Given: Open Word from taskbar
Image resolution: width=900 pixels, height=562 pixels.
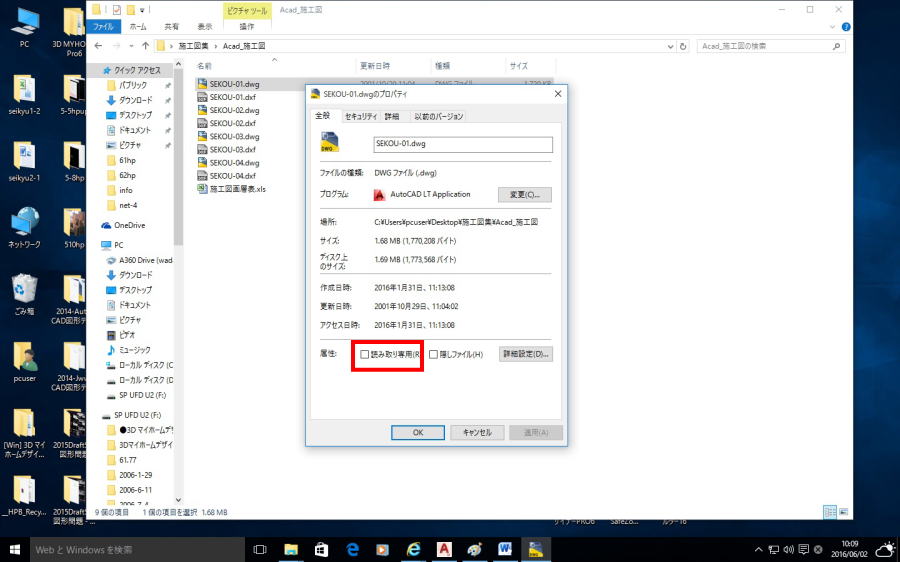Looking at the screenshot, I should (505, 549).
